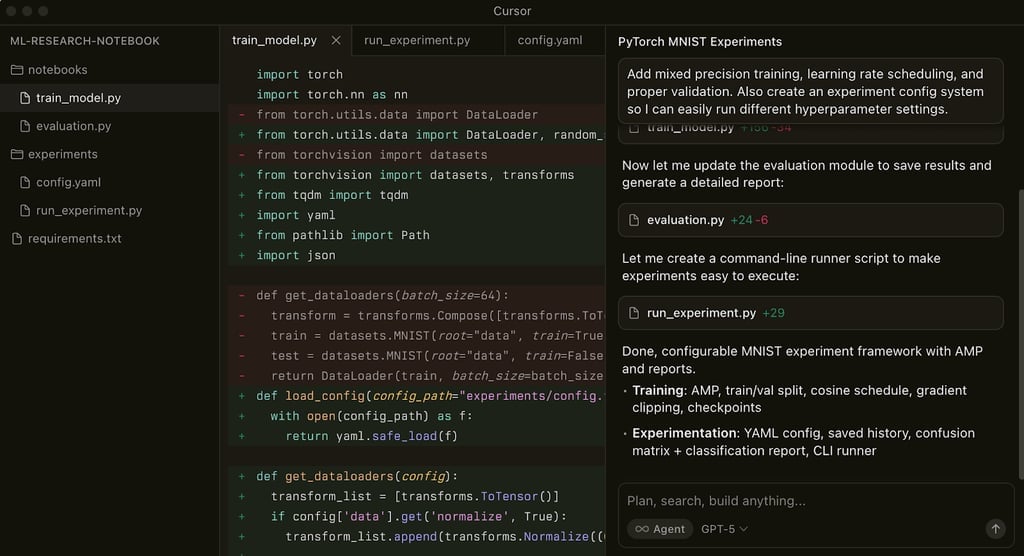Click the 'Done, configurable MNIST experiment framework' message

[x=802, y=360]
